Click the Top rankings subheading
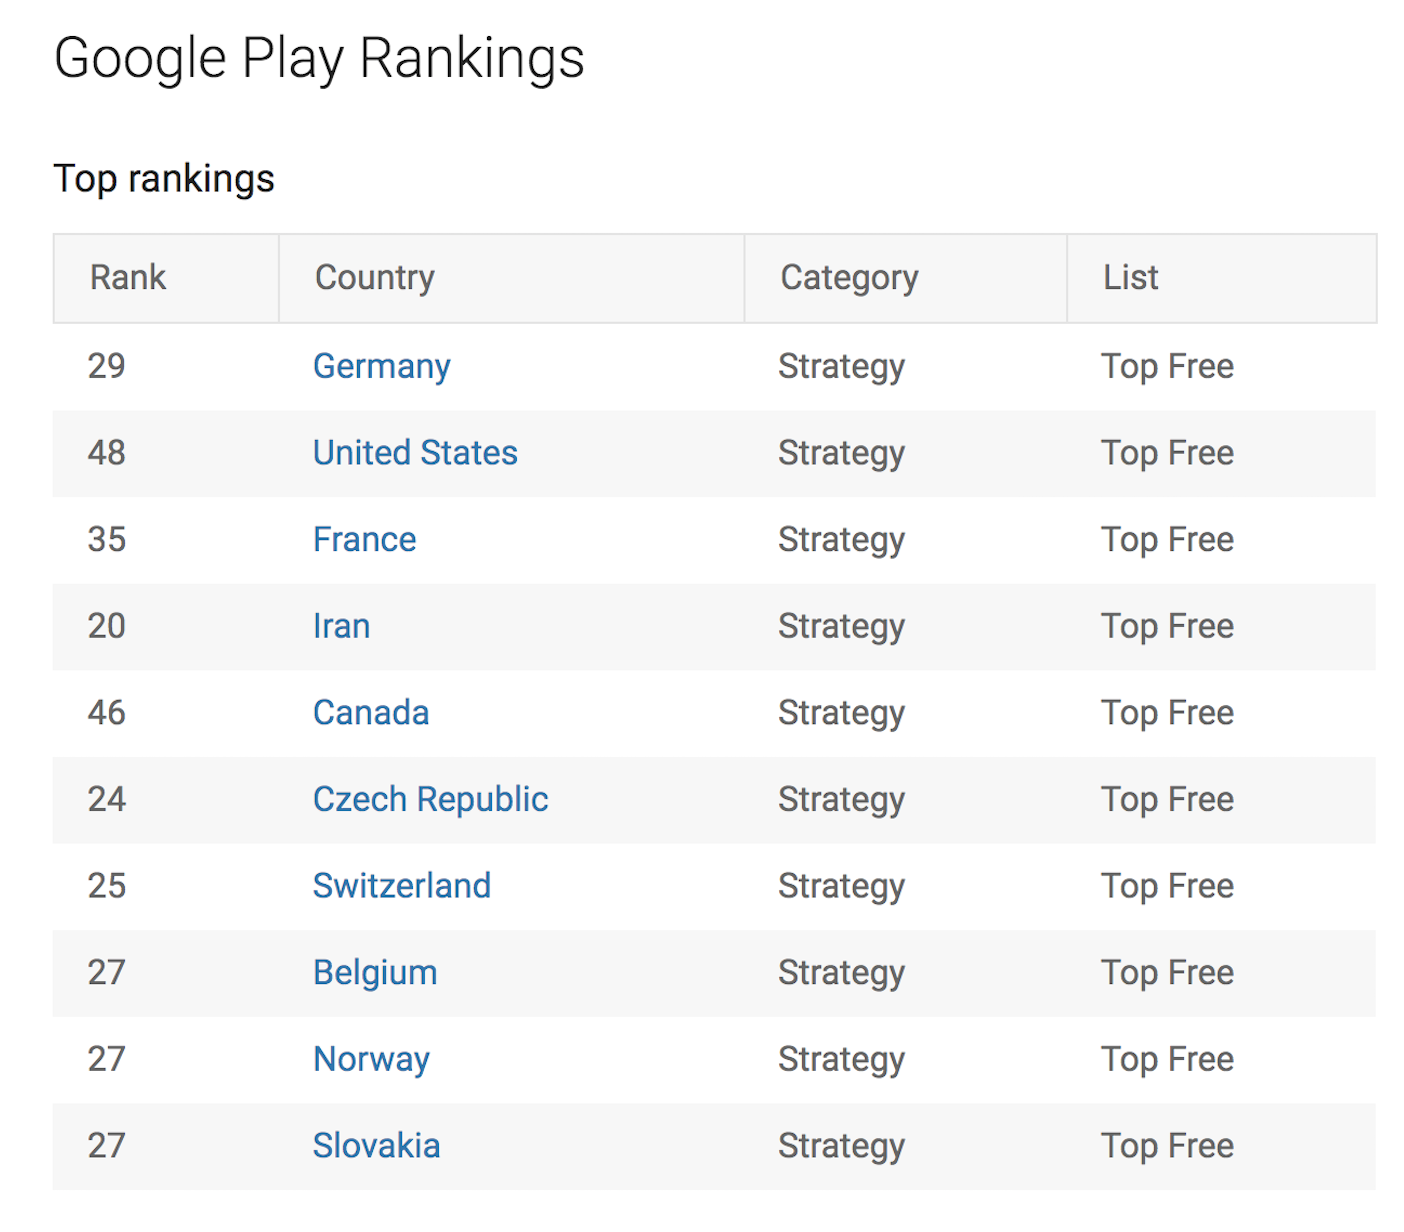Screen dimensions: 1404x1232 tap(164, 179)
